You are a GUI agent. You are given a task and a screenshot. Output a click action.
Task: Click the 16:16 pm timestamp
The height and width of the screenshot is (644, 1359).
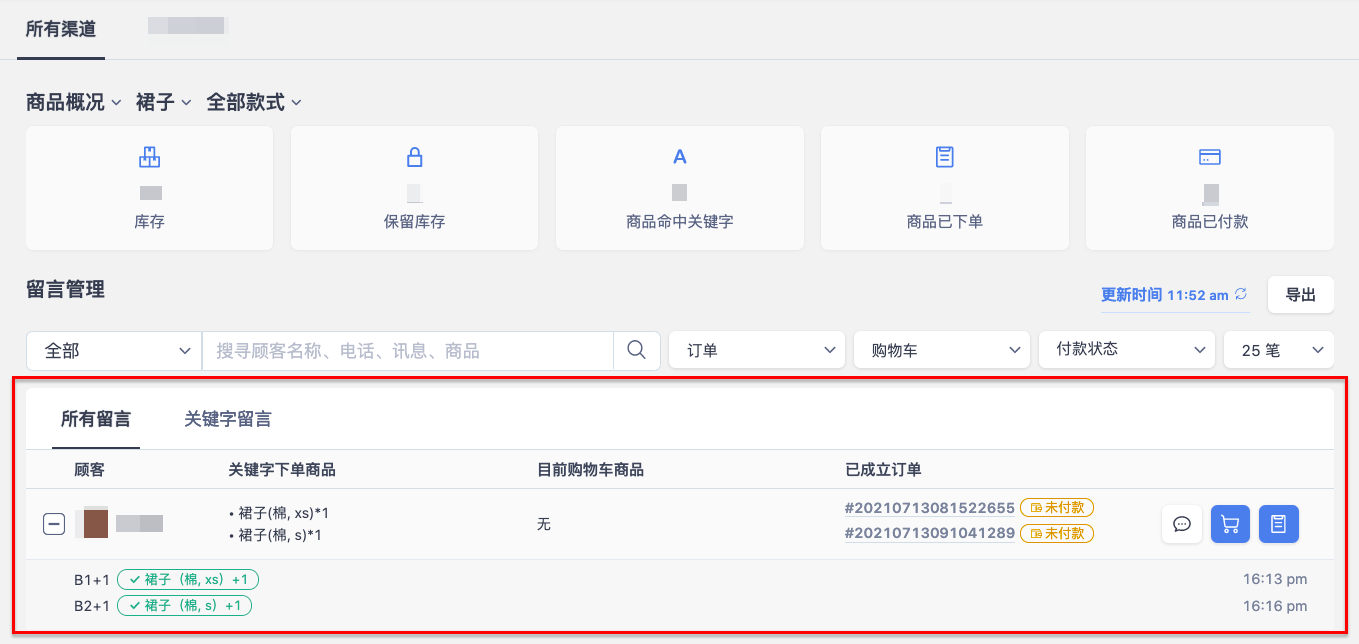[x=1275, y=605]
